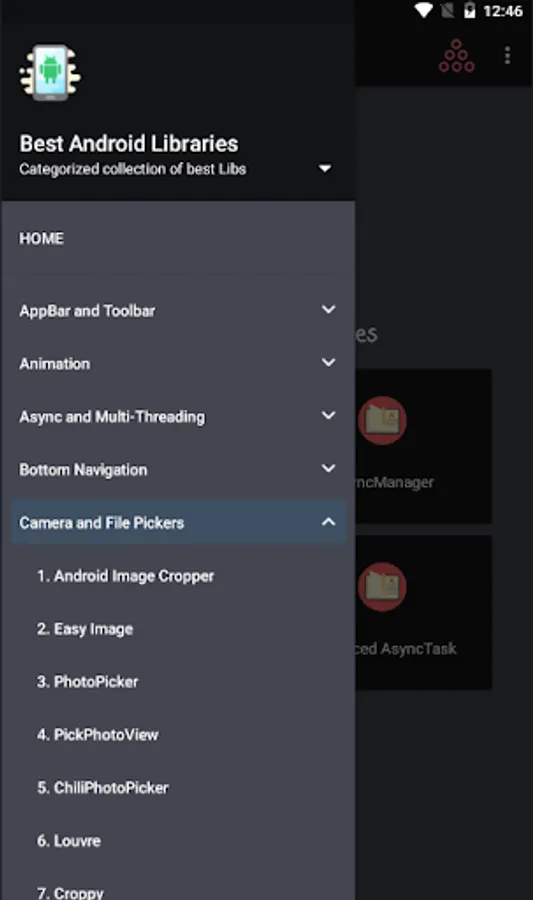Tap the 12:46 clock in status bar

[x=503, y=11]
